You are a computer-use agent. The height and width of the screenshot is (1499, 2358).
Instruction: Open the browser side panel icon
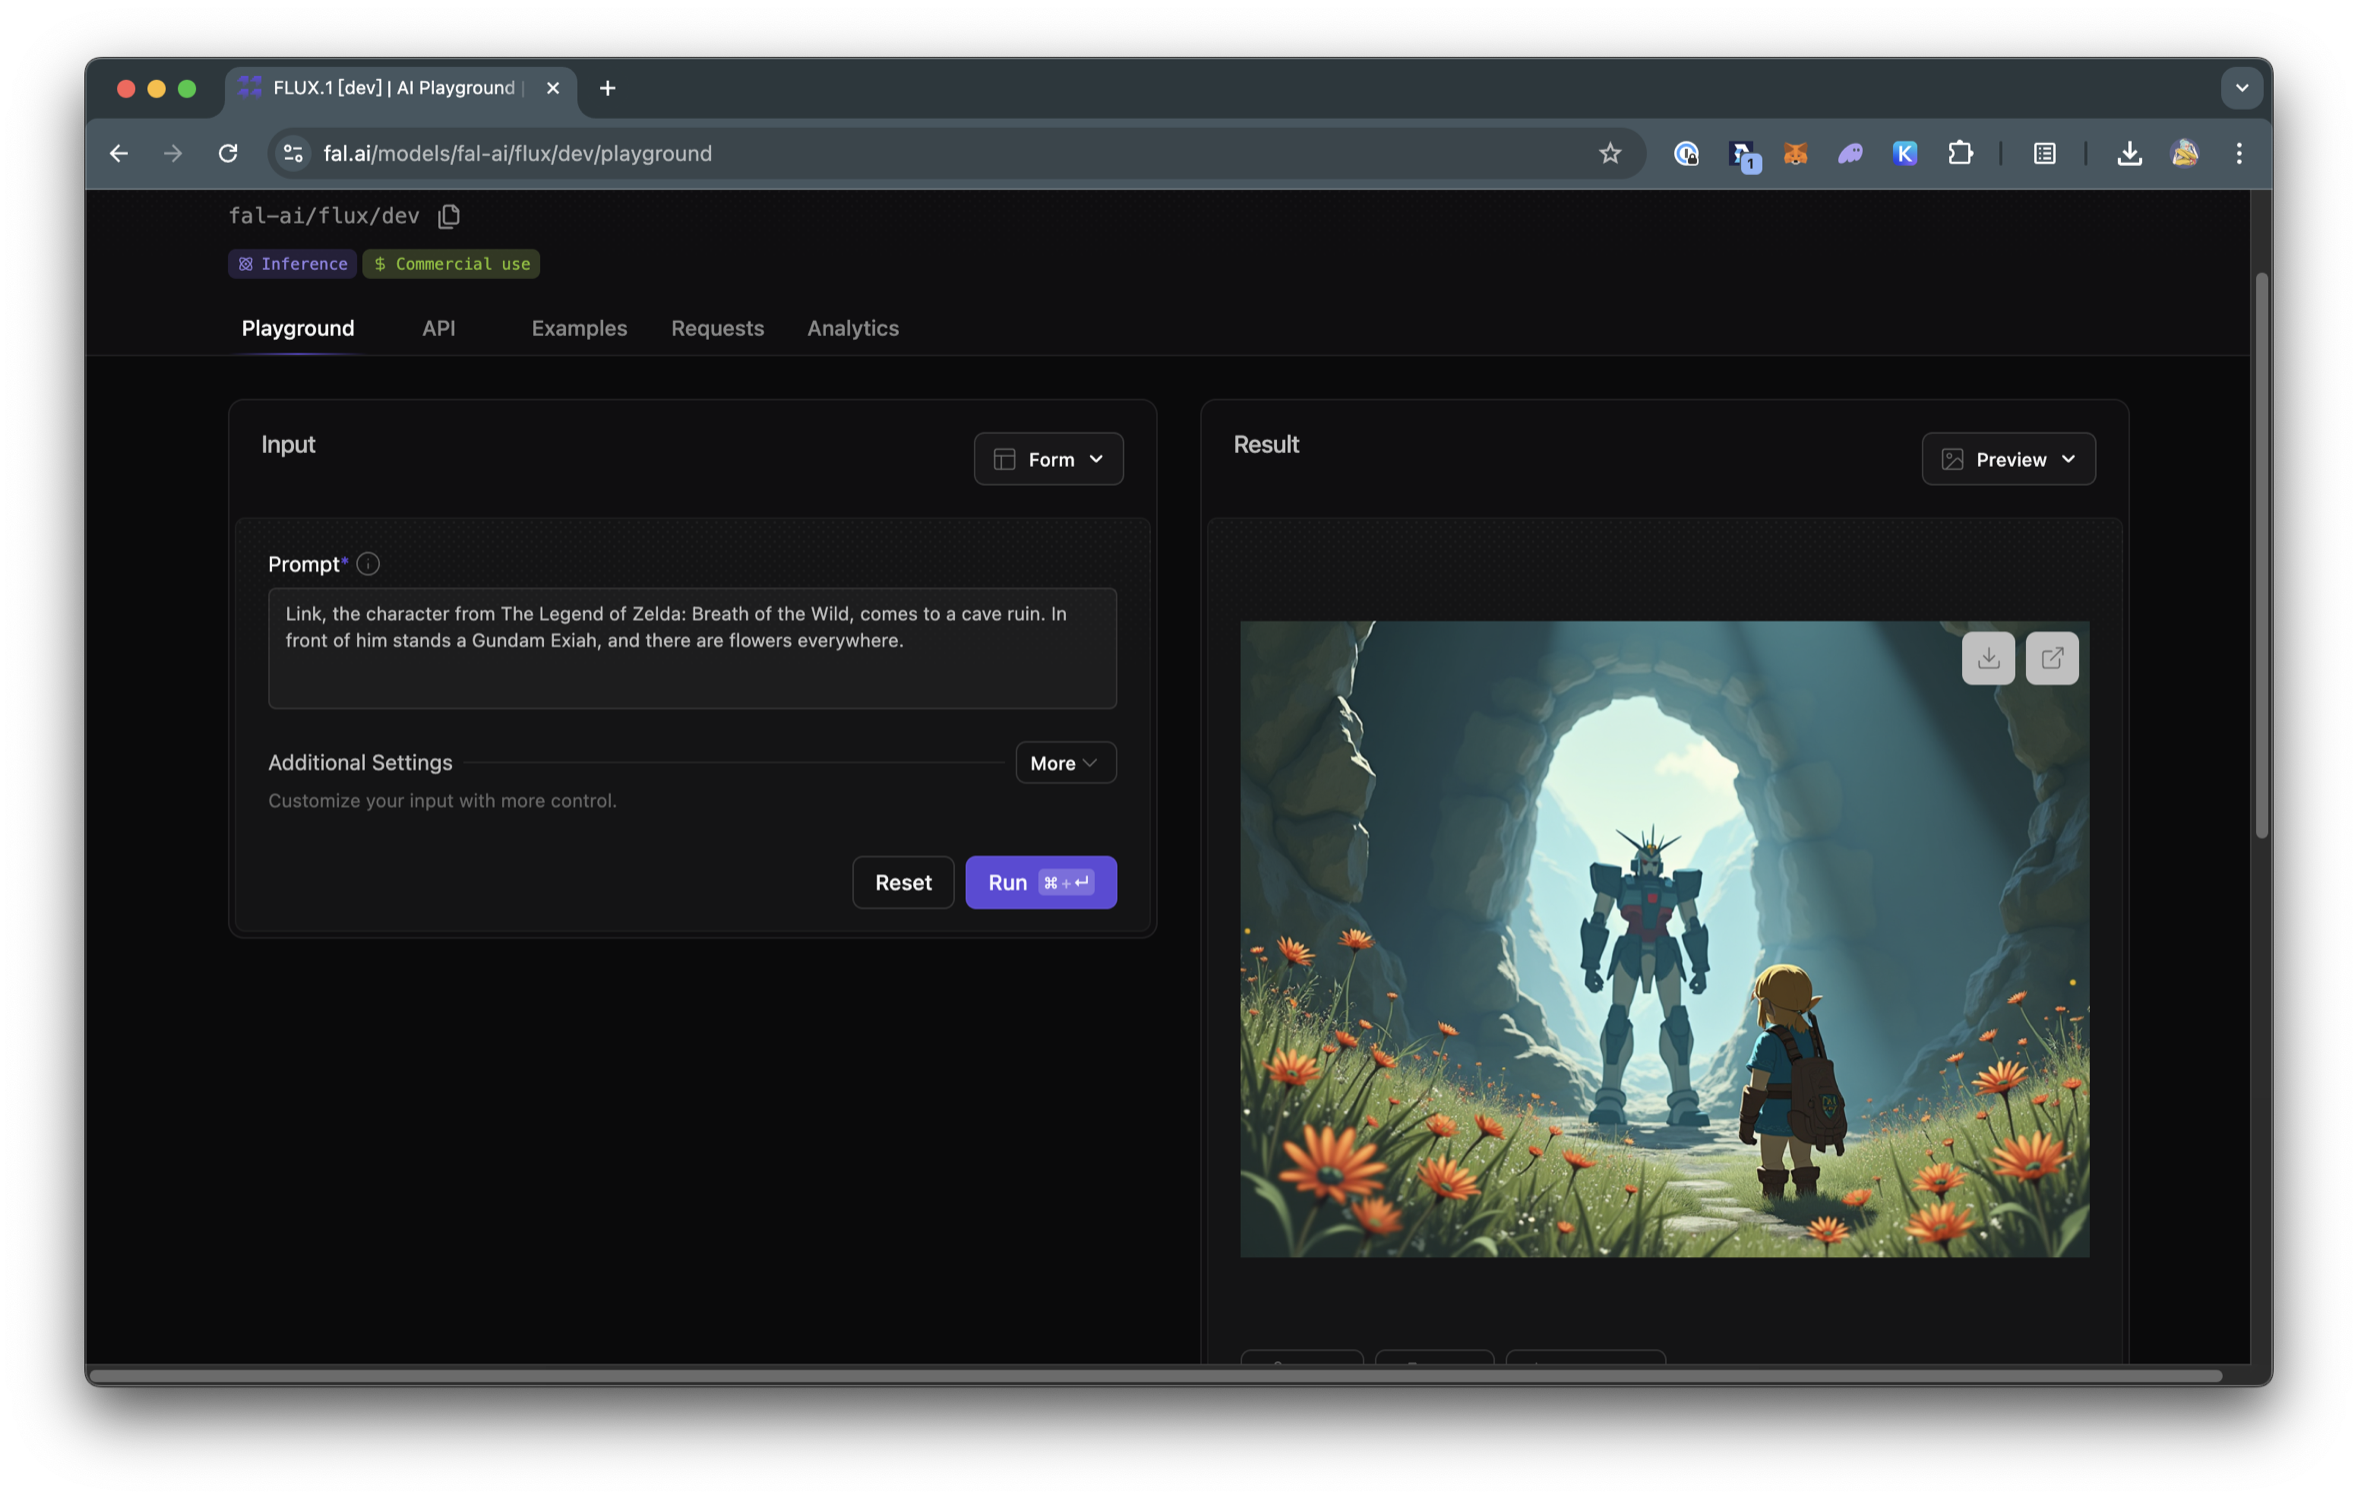click(x=2044, y=153)
